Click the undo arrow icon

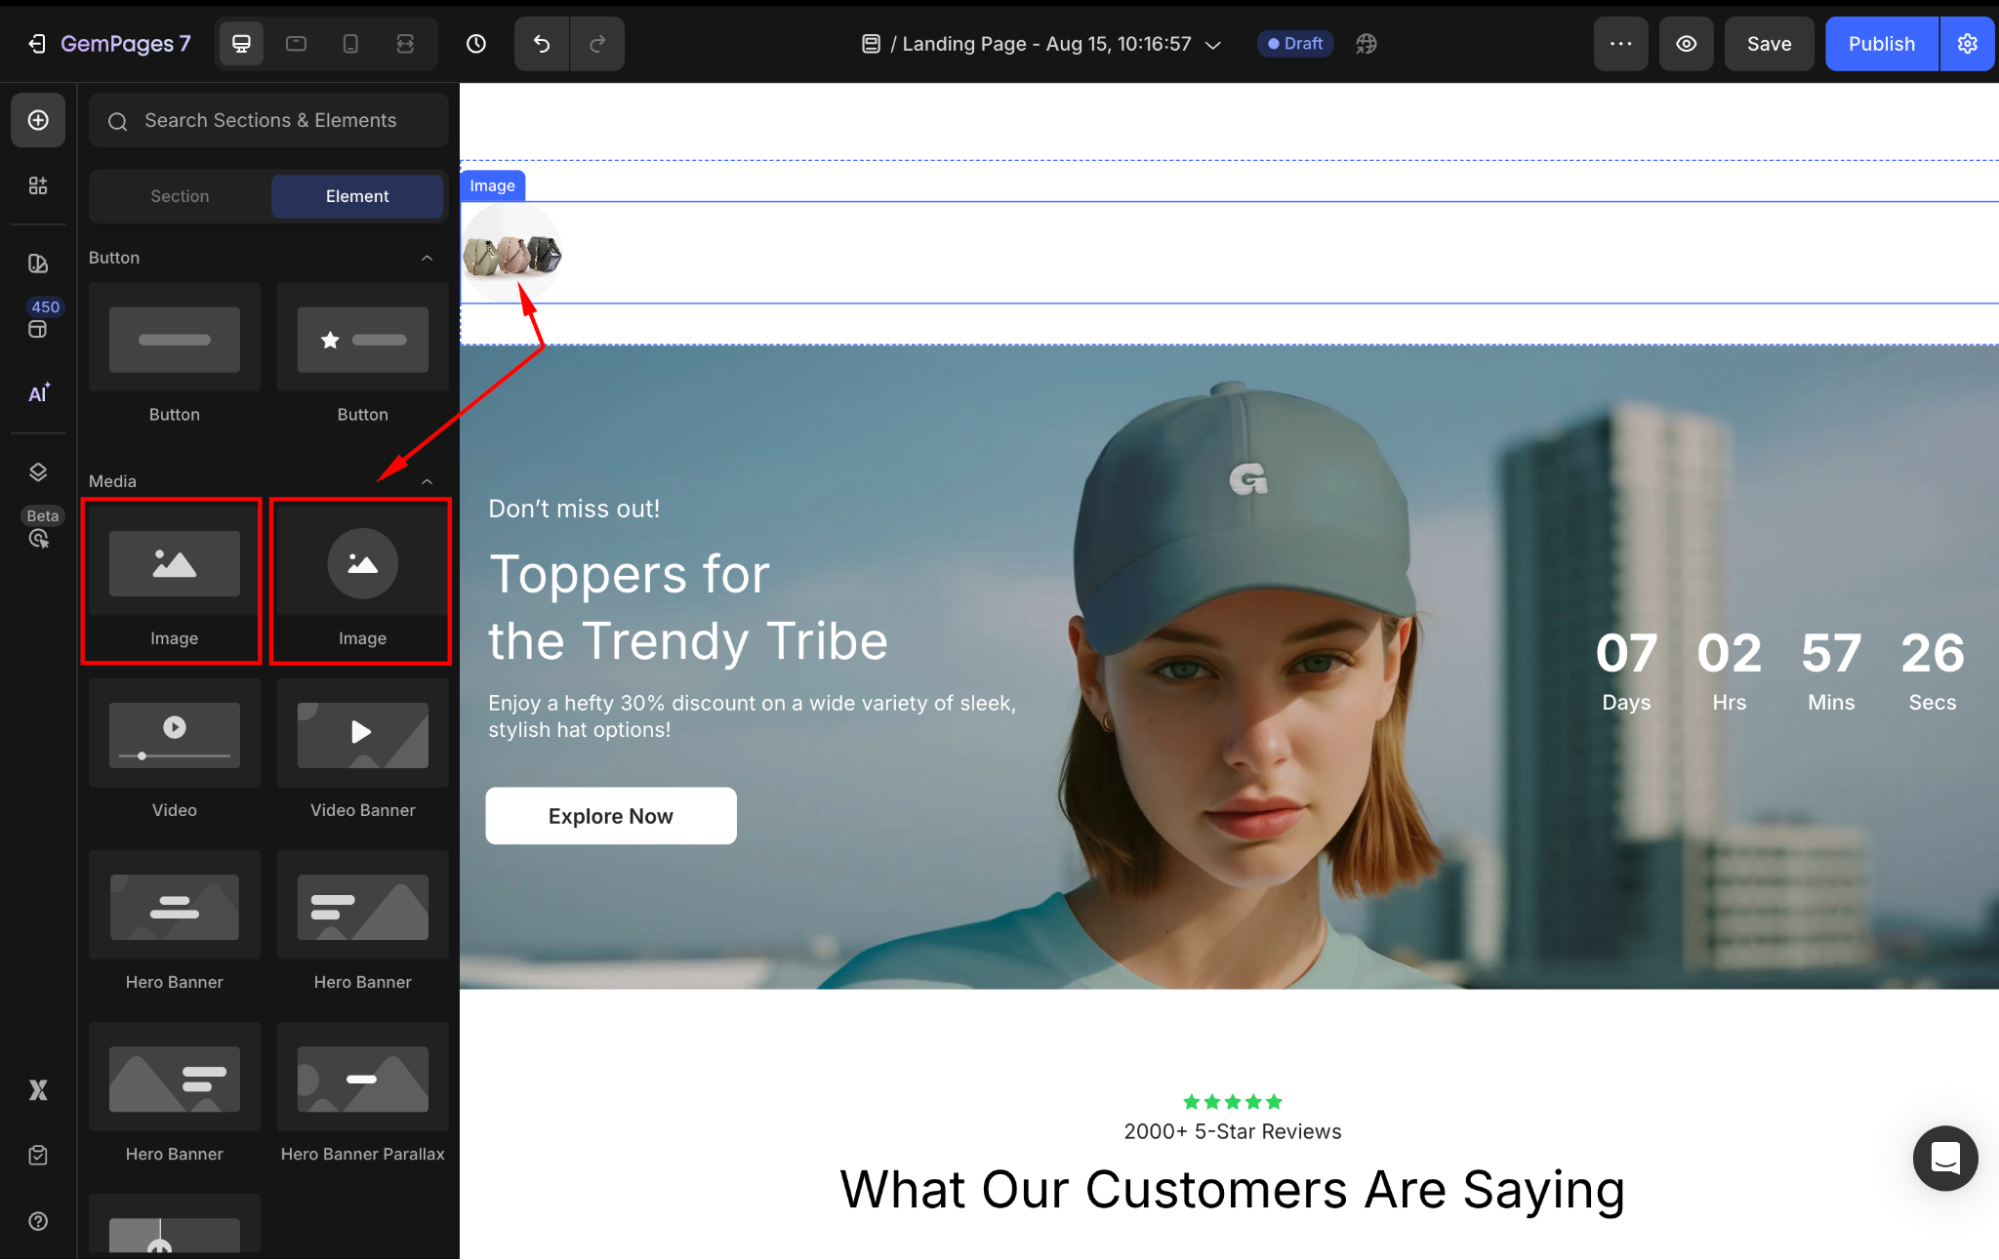(x=541, y=44)
